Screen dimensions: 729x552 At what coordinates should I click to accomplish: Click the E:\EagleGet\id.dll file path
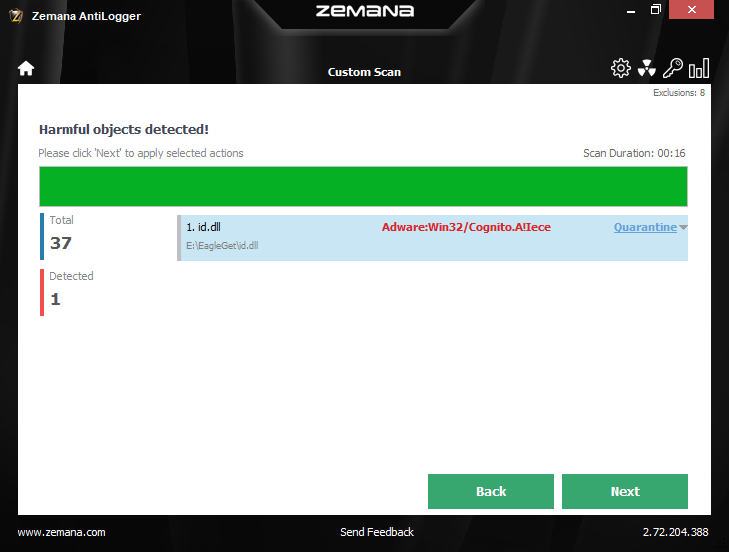pos(222,246)
